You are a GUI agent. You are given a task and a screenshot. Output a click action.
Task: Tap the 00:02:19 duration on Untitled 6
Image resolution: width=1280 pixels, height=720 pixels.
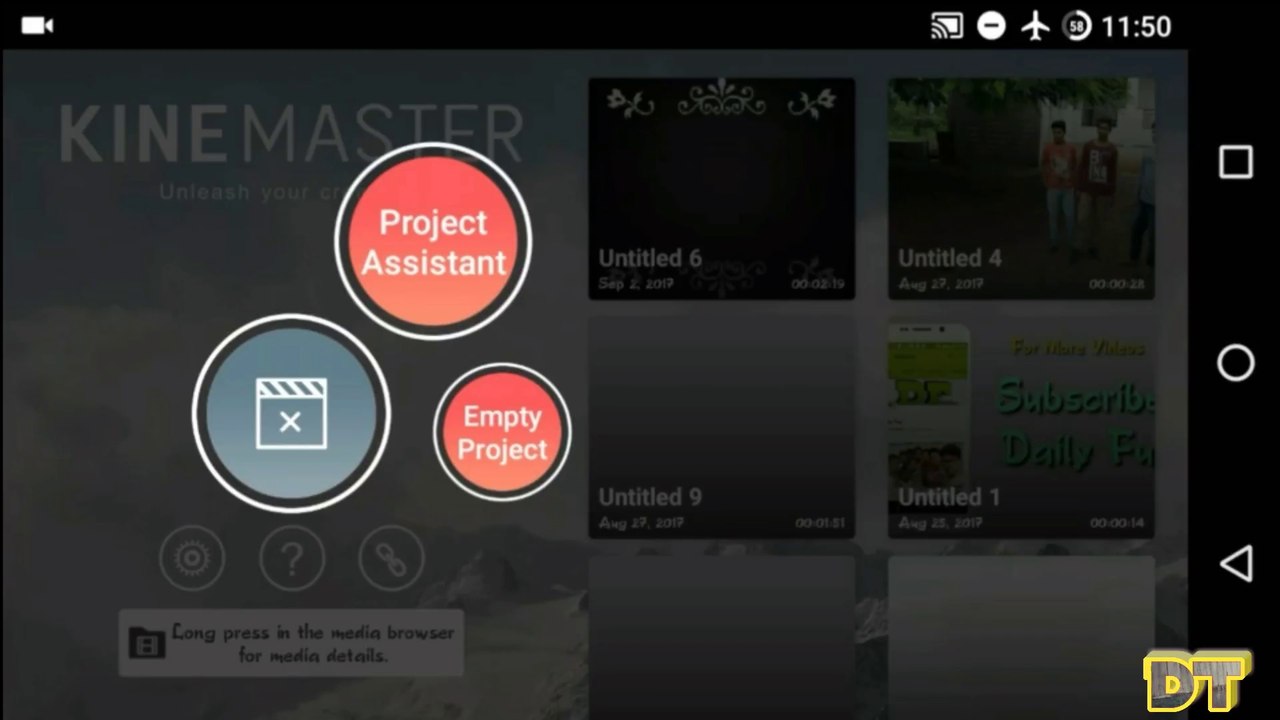(x=817, y=284)
